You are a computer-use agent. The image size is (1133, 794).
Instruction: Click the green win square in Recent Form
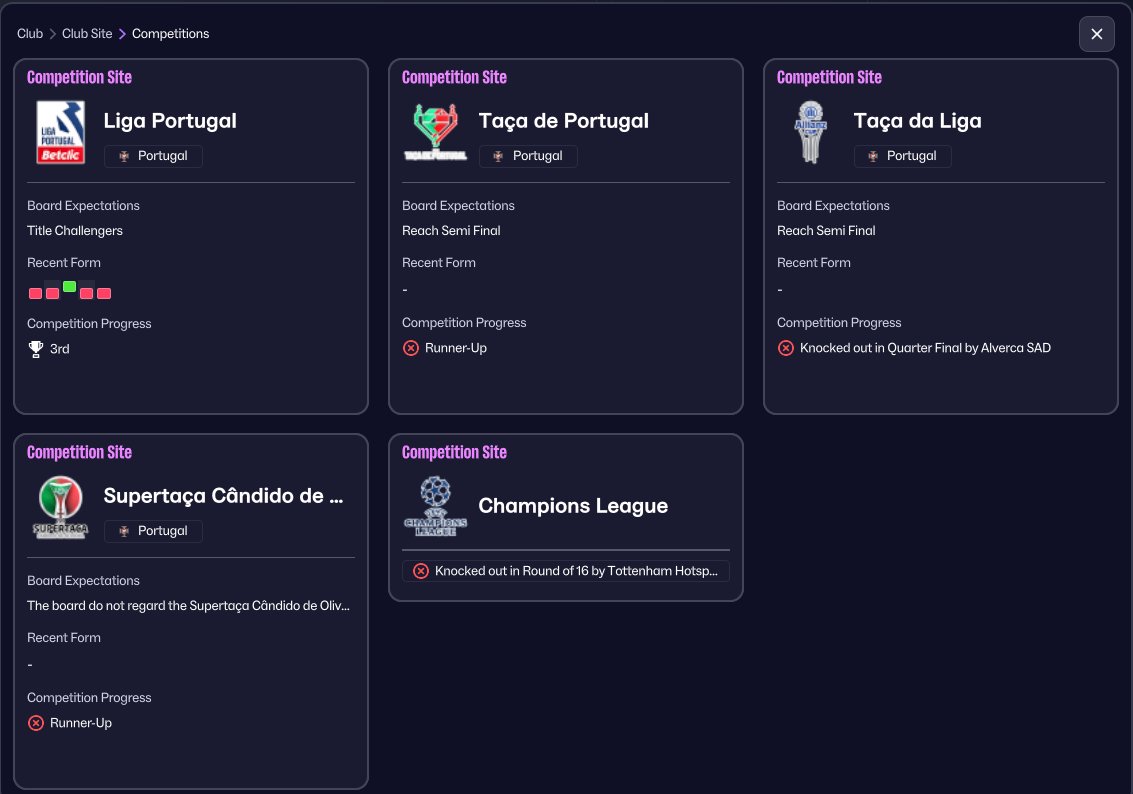[69, 287]
